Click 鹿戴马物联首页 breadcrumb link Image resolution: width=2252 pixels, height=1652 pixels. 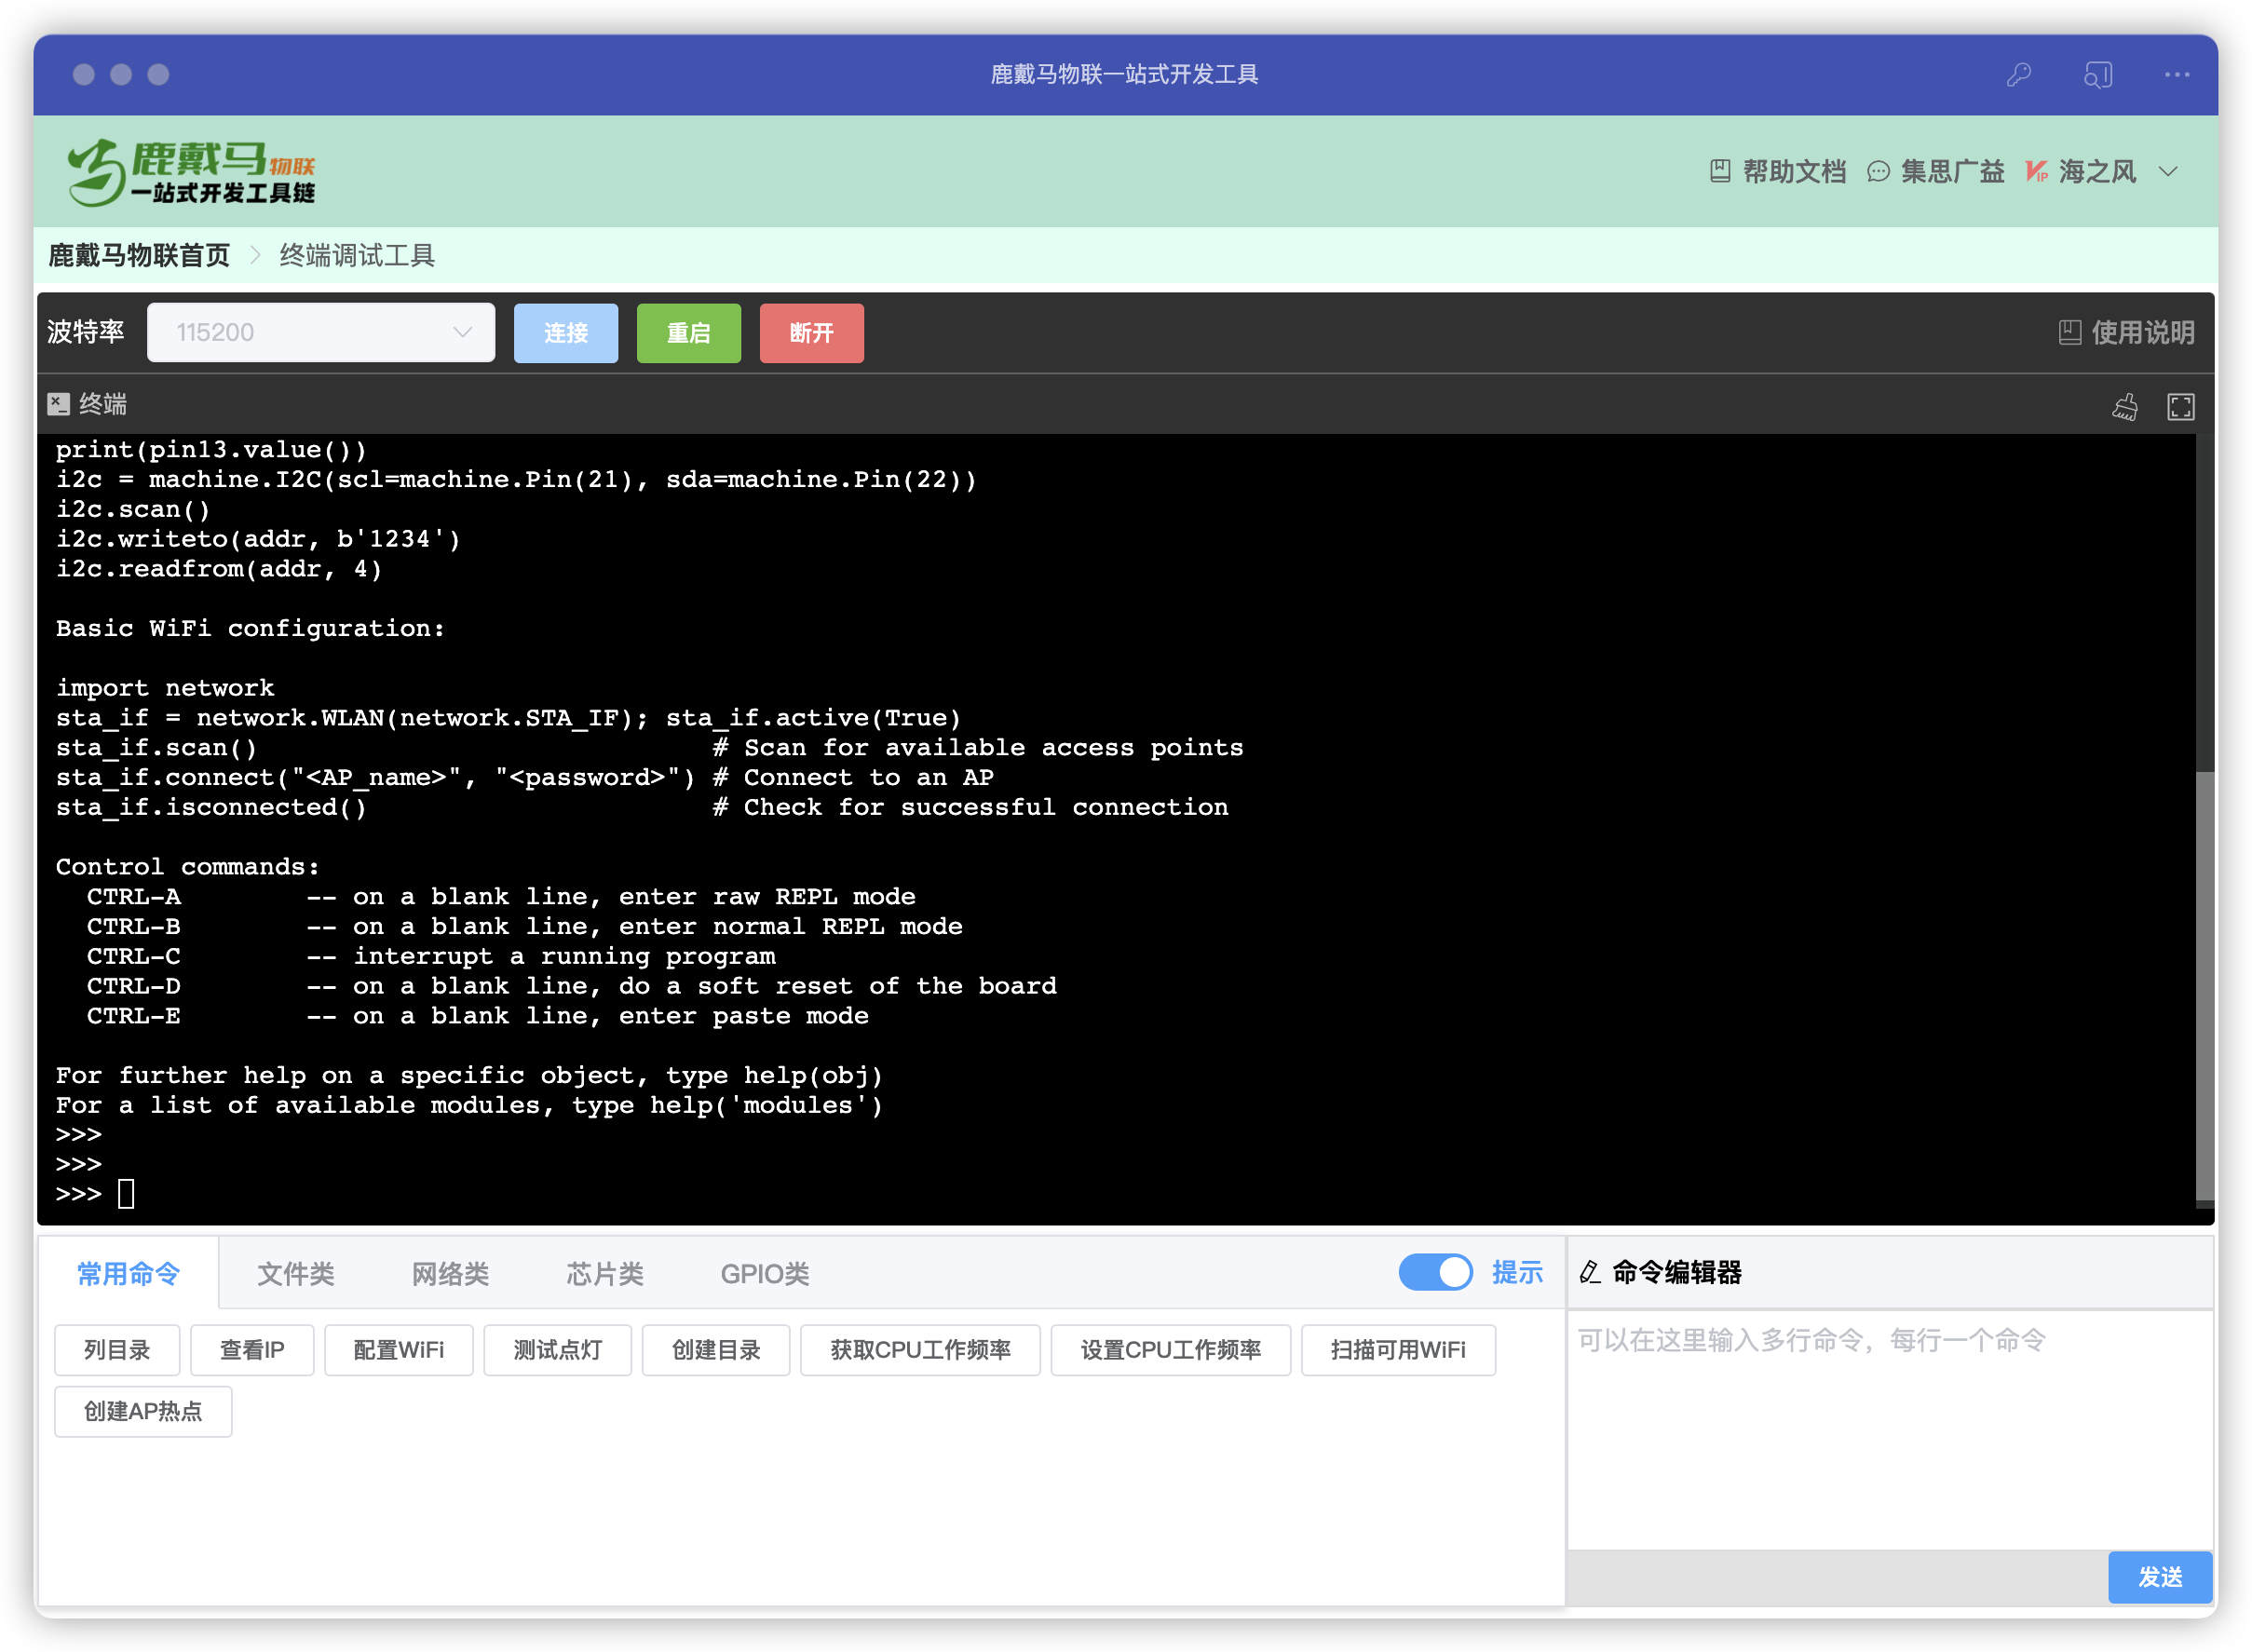pos(139,256)
